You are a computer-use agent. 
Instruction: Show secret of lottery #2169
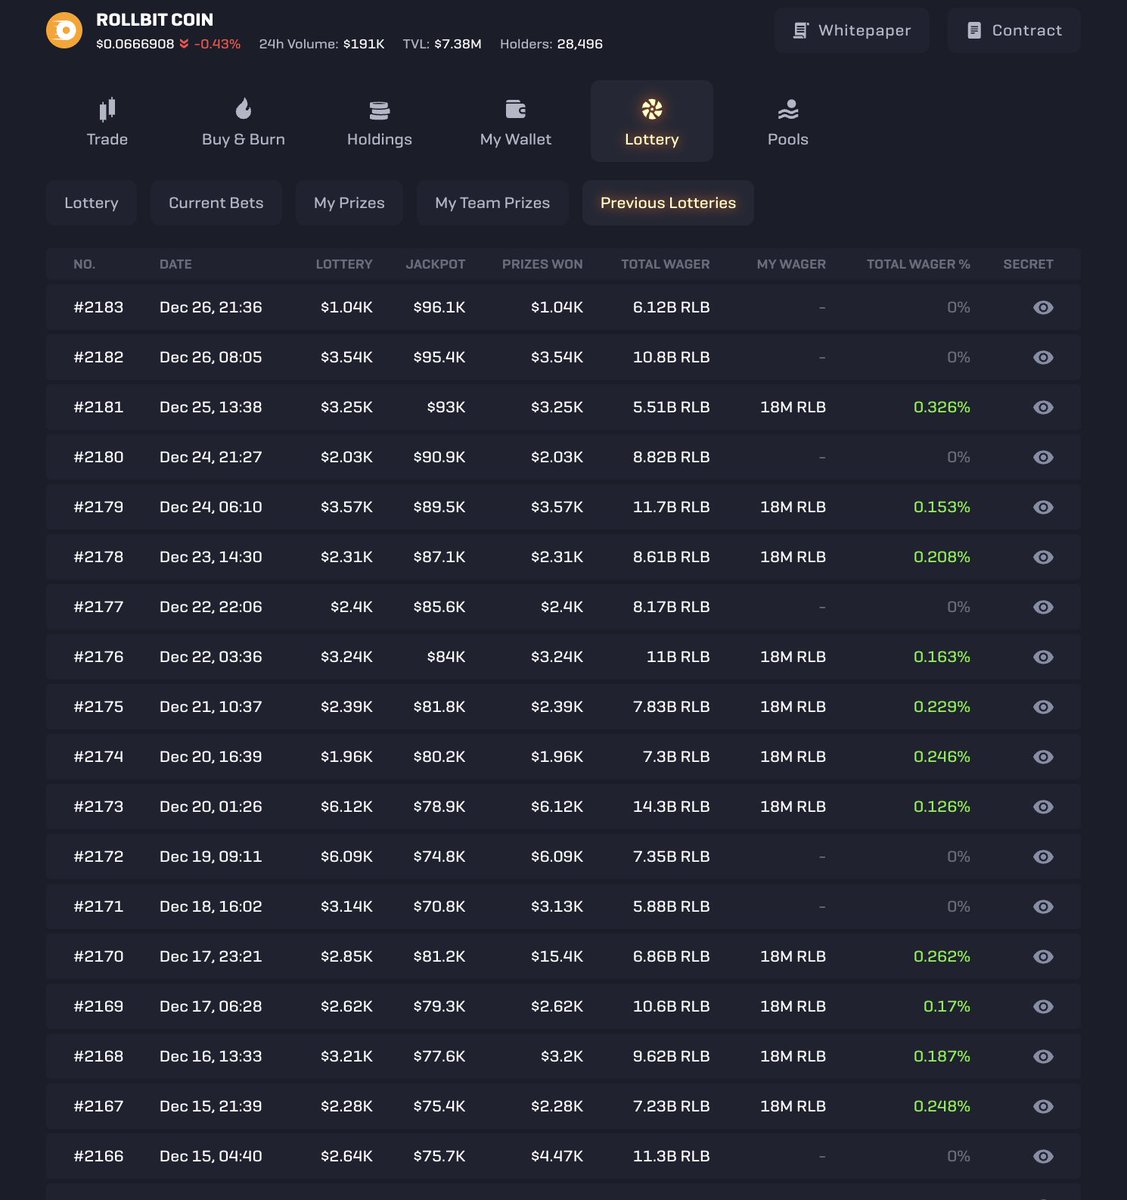click(1043, 1007)
